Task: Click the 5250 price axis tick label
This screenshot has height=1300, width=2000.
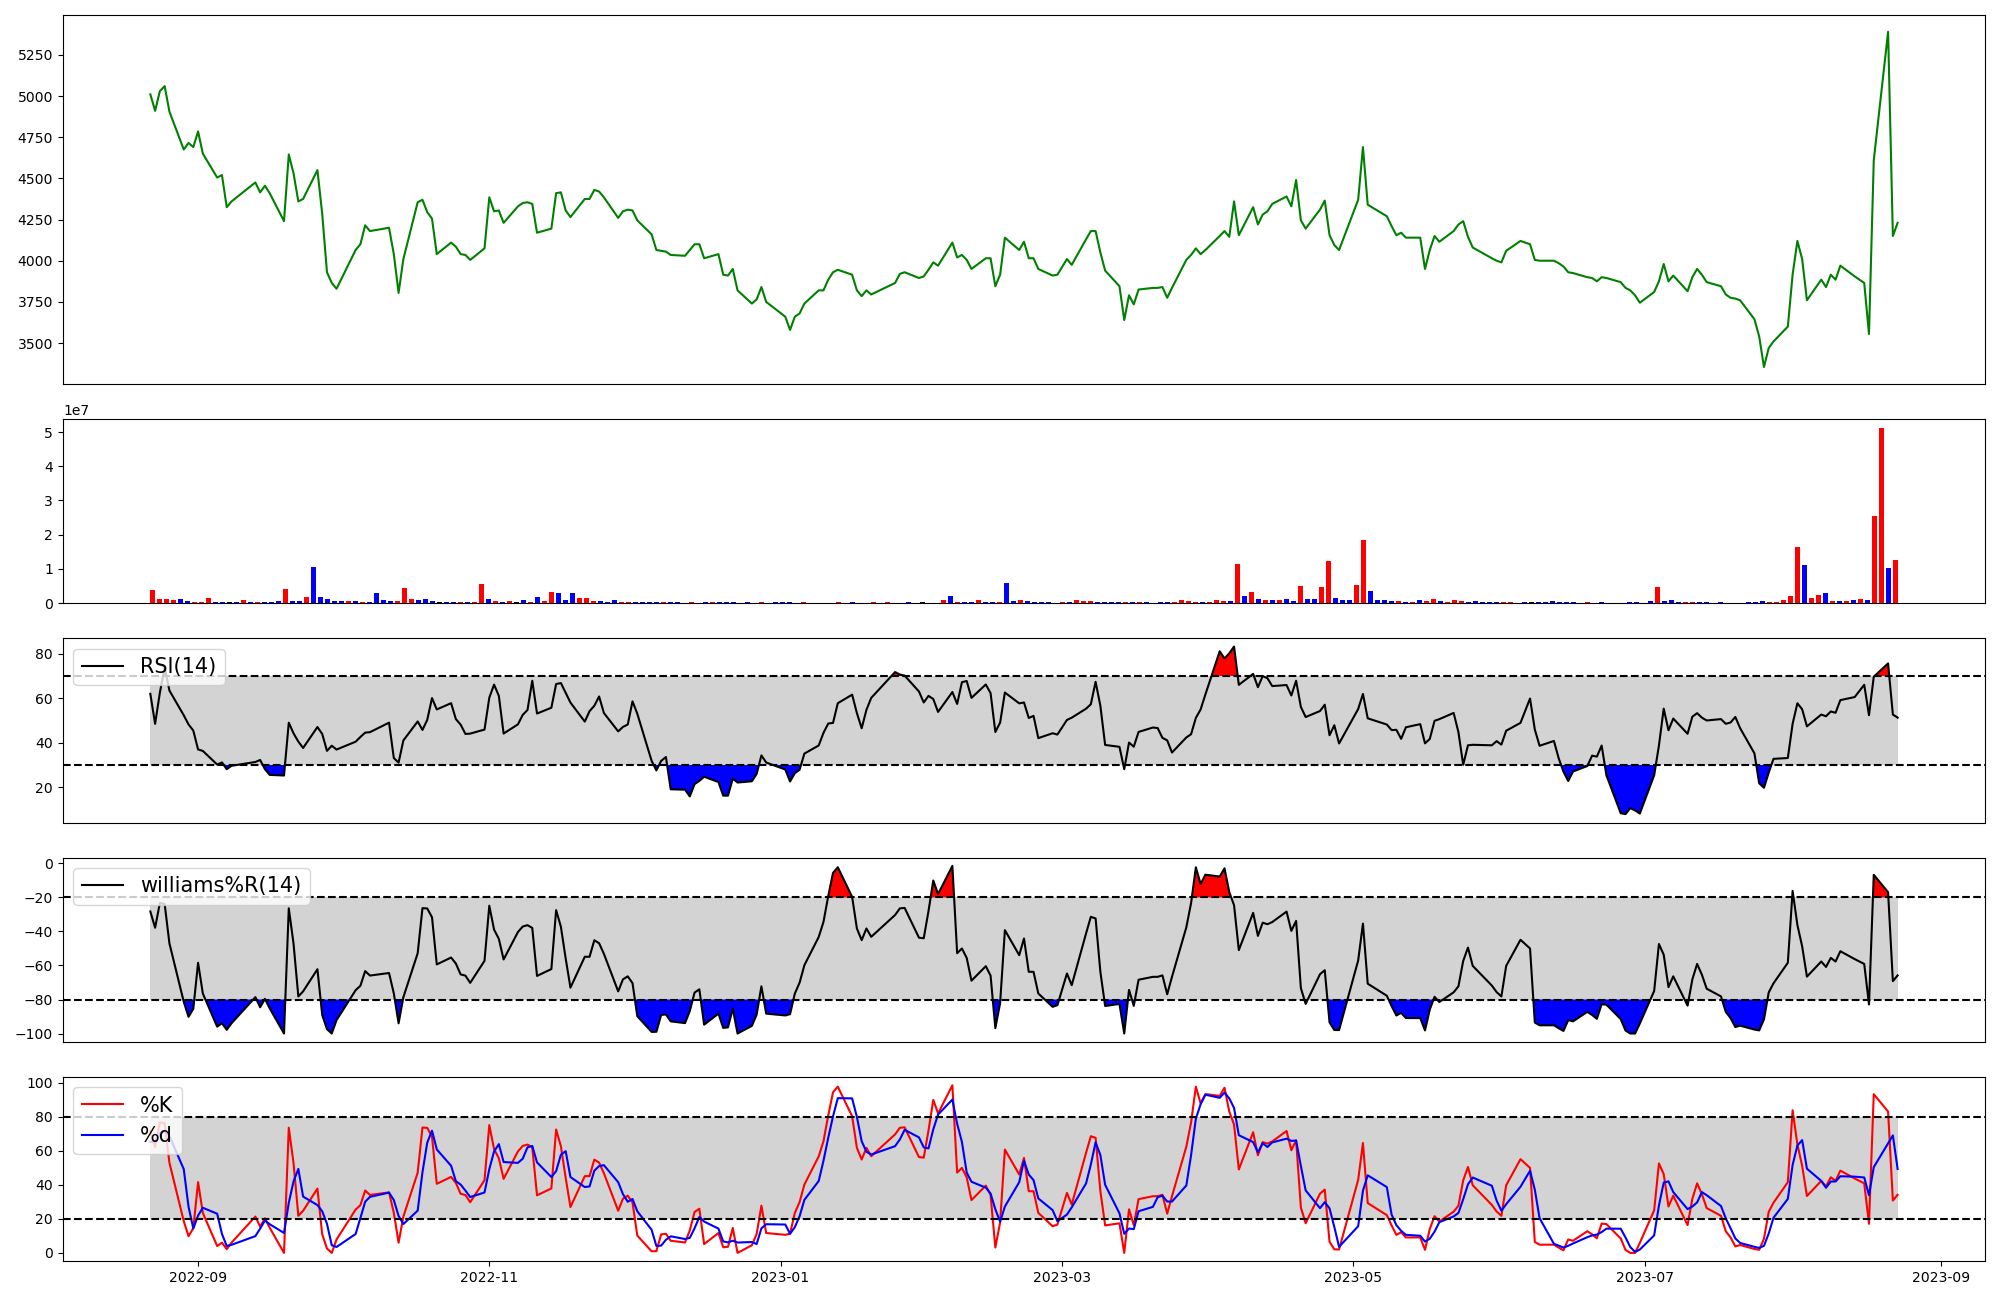Action: tap(35, 56)
